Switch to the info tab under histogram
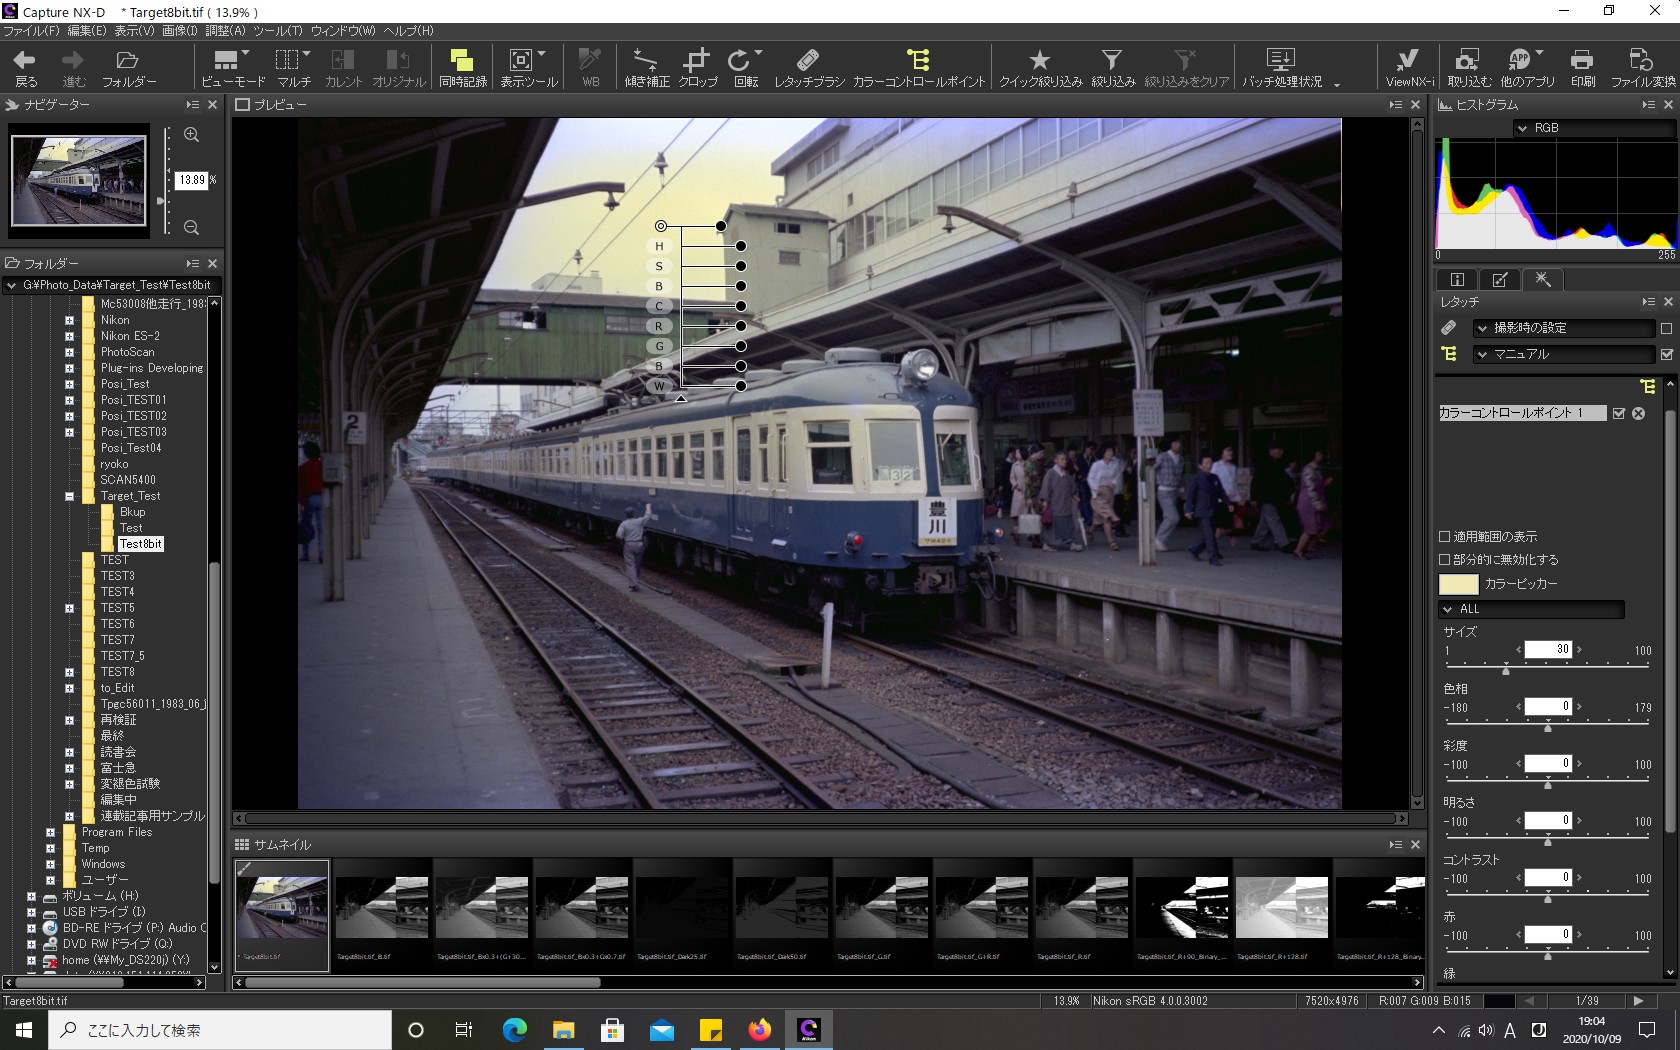Screen dimensions: 1680x1050 click(x=1457, y=280)
